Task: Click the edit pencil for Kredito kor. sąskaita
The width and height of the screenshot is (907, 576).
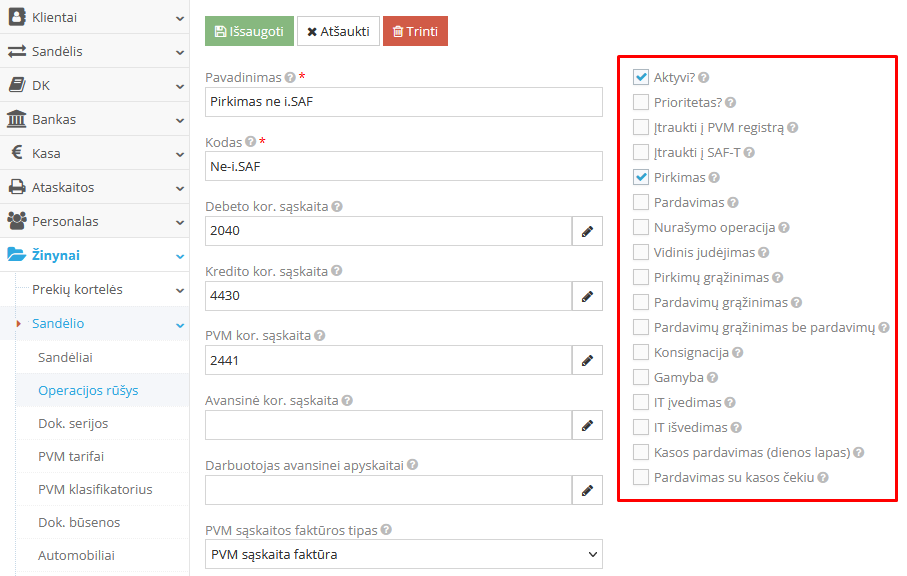Action: pos(587,296)
